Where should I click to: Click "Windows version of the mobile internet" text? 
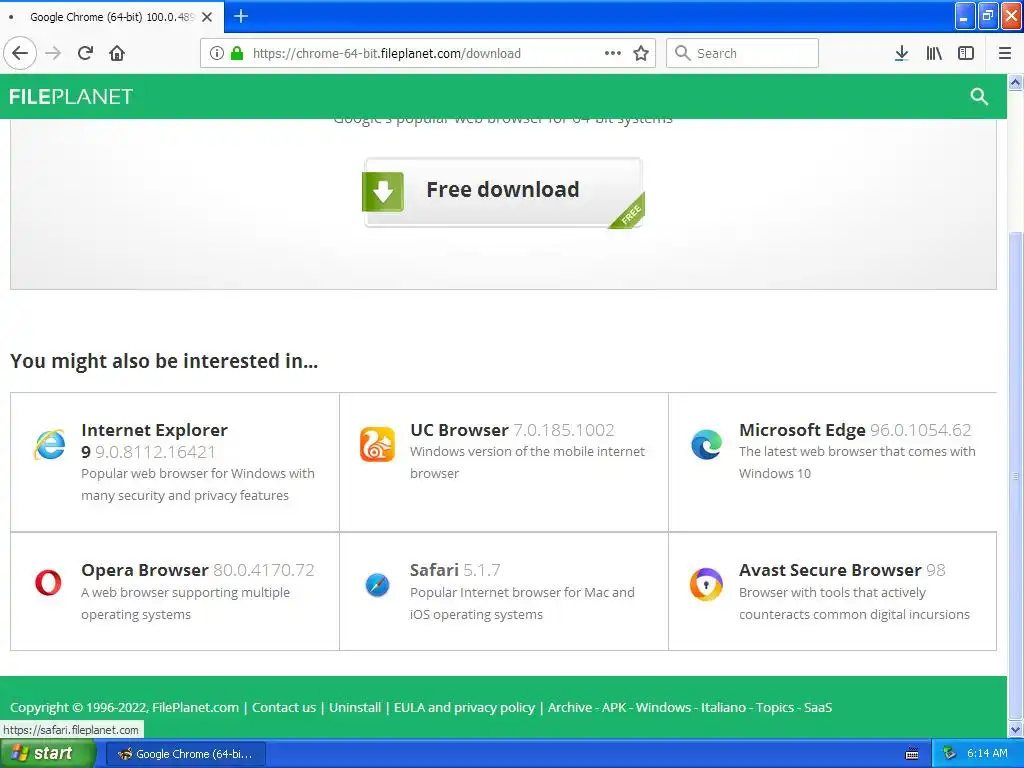(528, 452)
